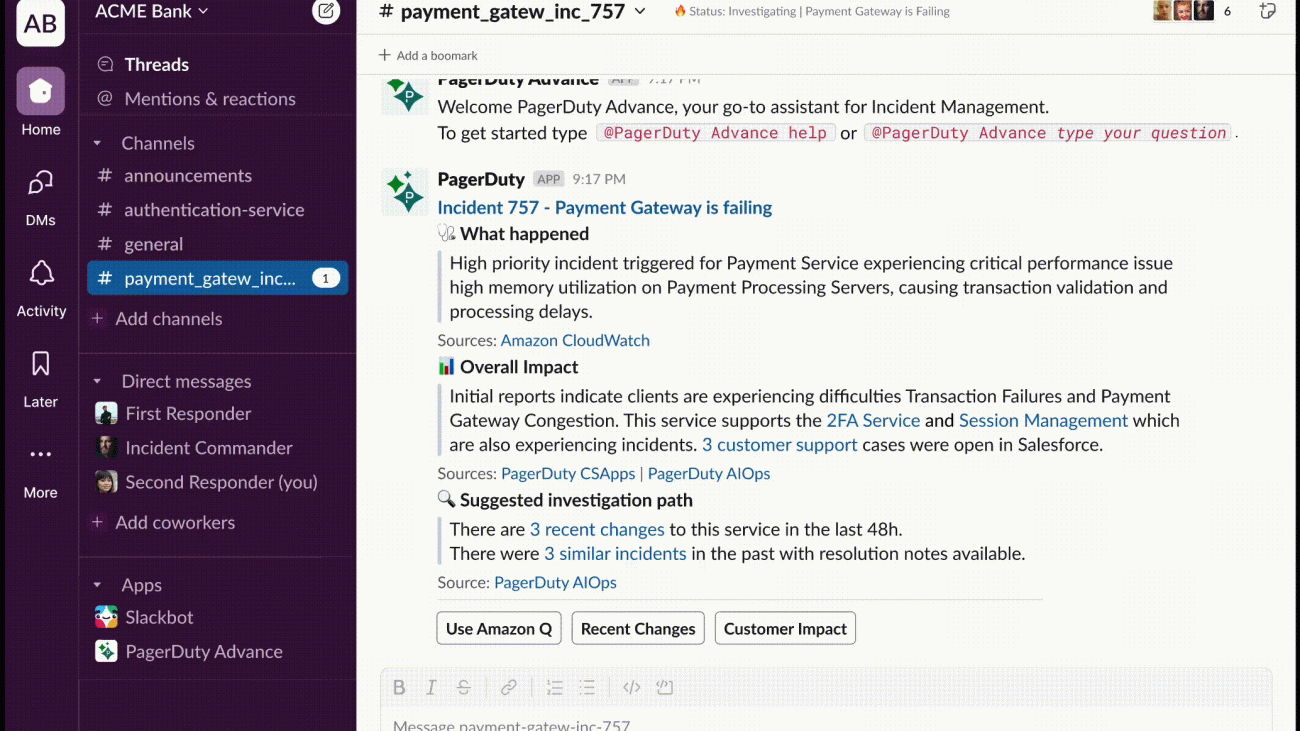Open PagerDuty AIOps link under Overall Impact
1300x731 pixels.
709,473
